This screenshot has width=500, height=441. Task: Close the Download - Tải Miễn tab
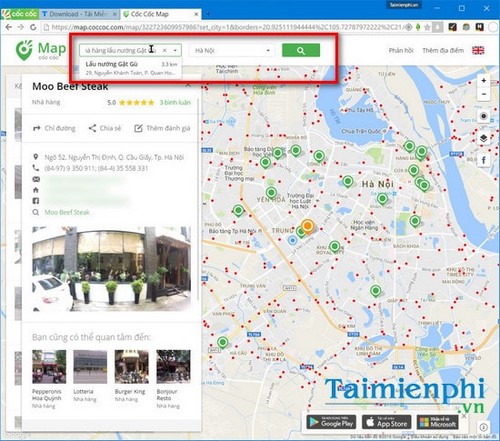tap(115, 14)
